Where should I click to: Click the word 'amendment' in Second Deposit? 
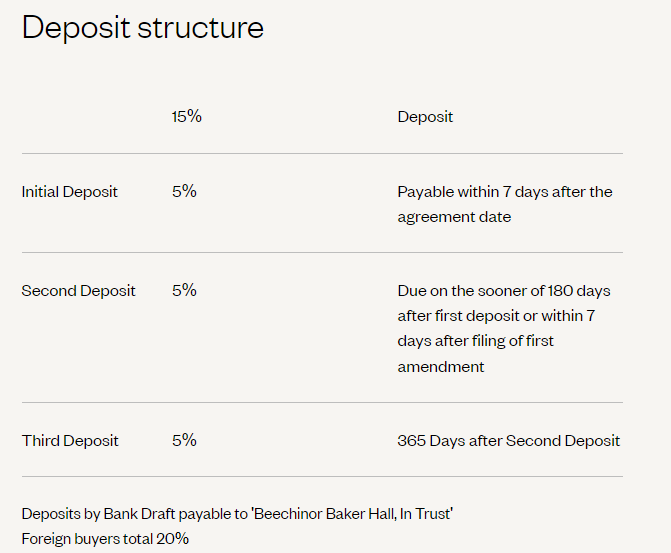point(441,367)
